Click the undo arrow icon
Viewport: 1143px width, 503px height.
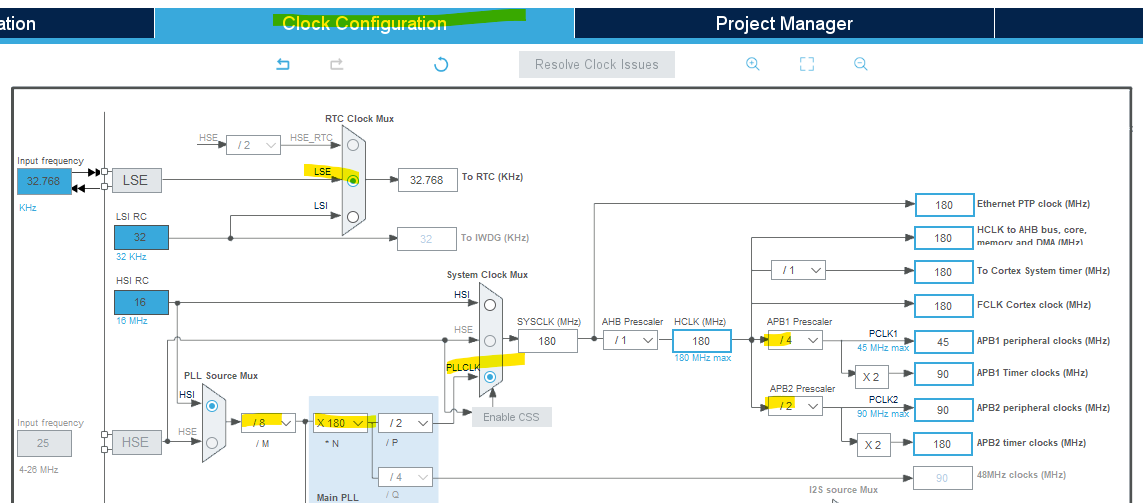coord(283,64)
